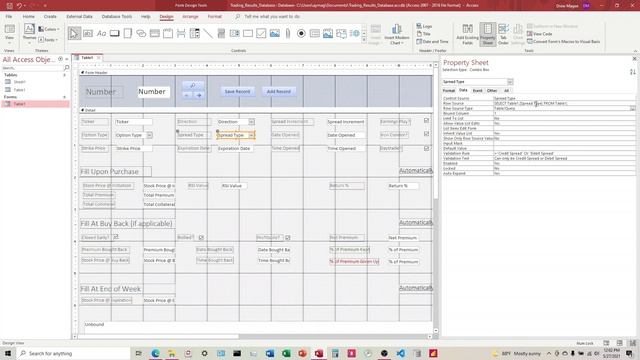Choose the List Box control tool
Image resolution: width=640 pixels, height=360 pixels.
coord(235,33)
